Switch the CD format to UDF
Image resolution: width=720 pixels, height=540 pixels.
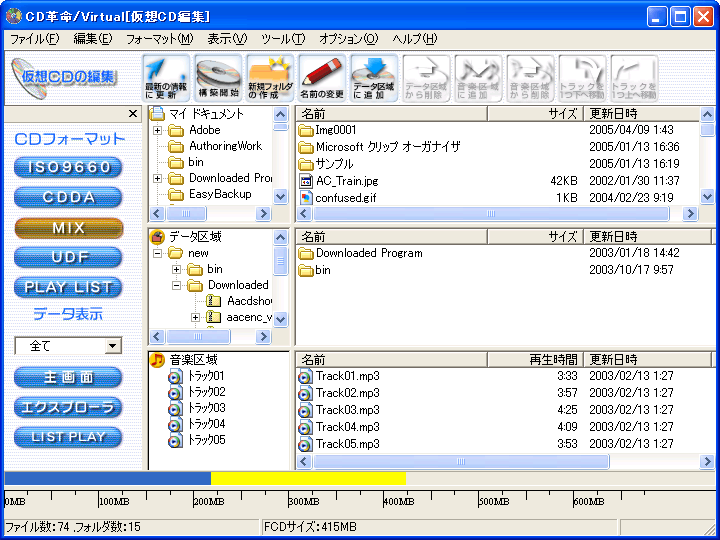pos(68,257)
